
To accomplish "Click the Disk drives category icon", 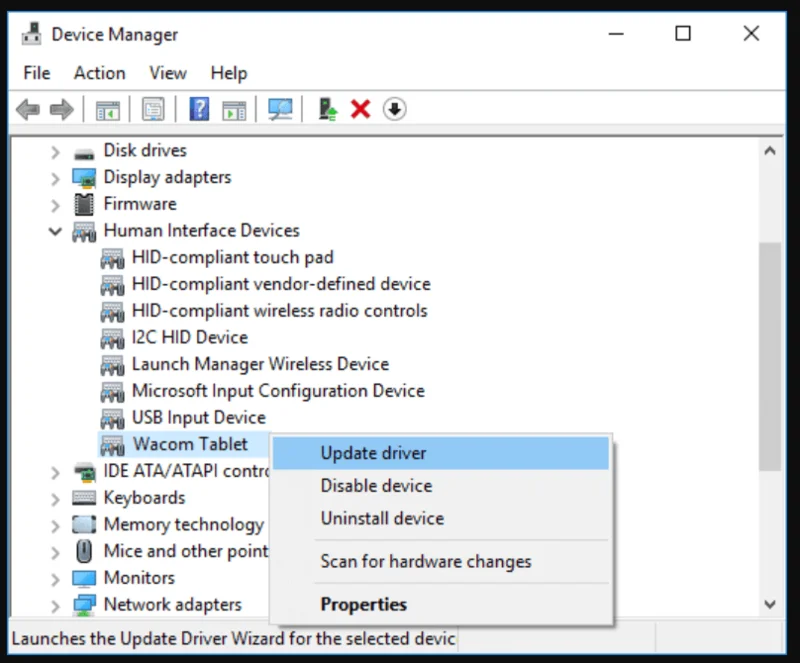I will pyautogui.click(x=84, y=153).
